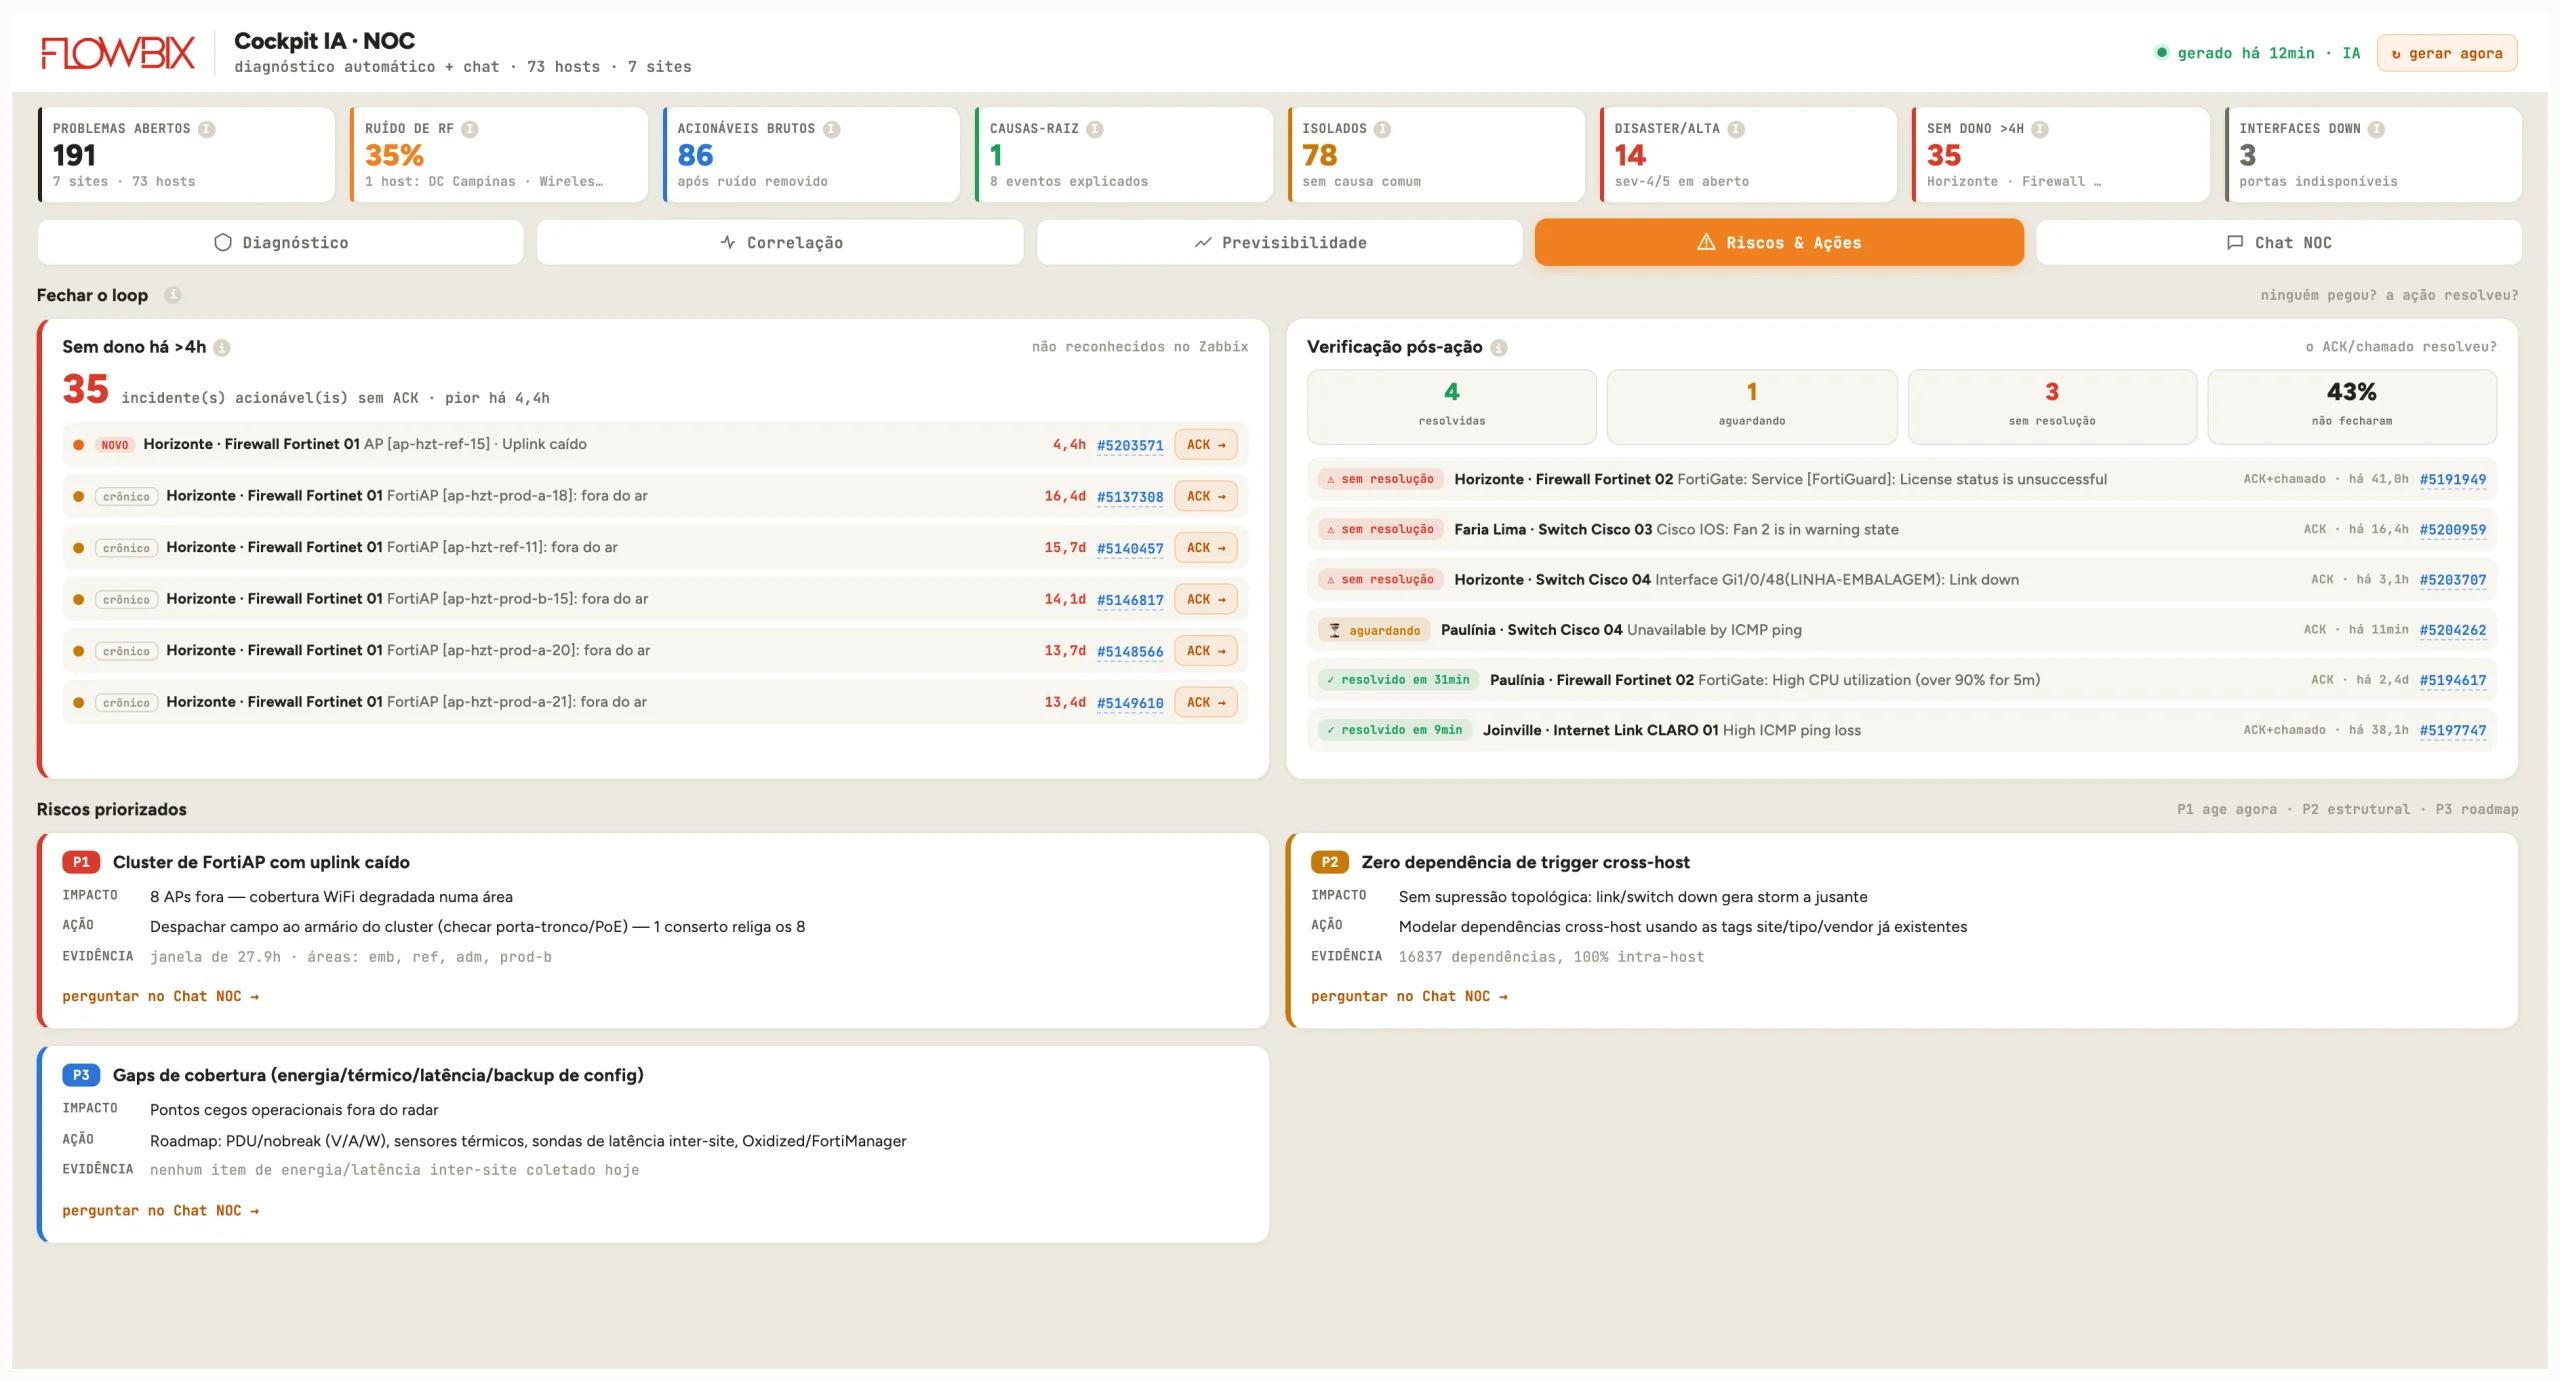The width and height of the screenshot is (2560, 1381).
Task: Select the Previsibilidade tab
Action: point(1280,243)
